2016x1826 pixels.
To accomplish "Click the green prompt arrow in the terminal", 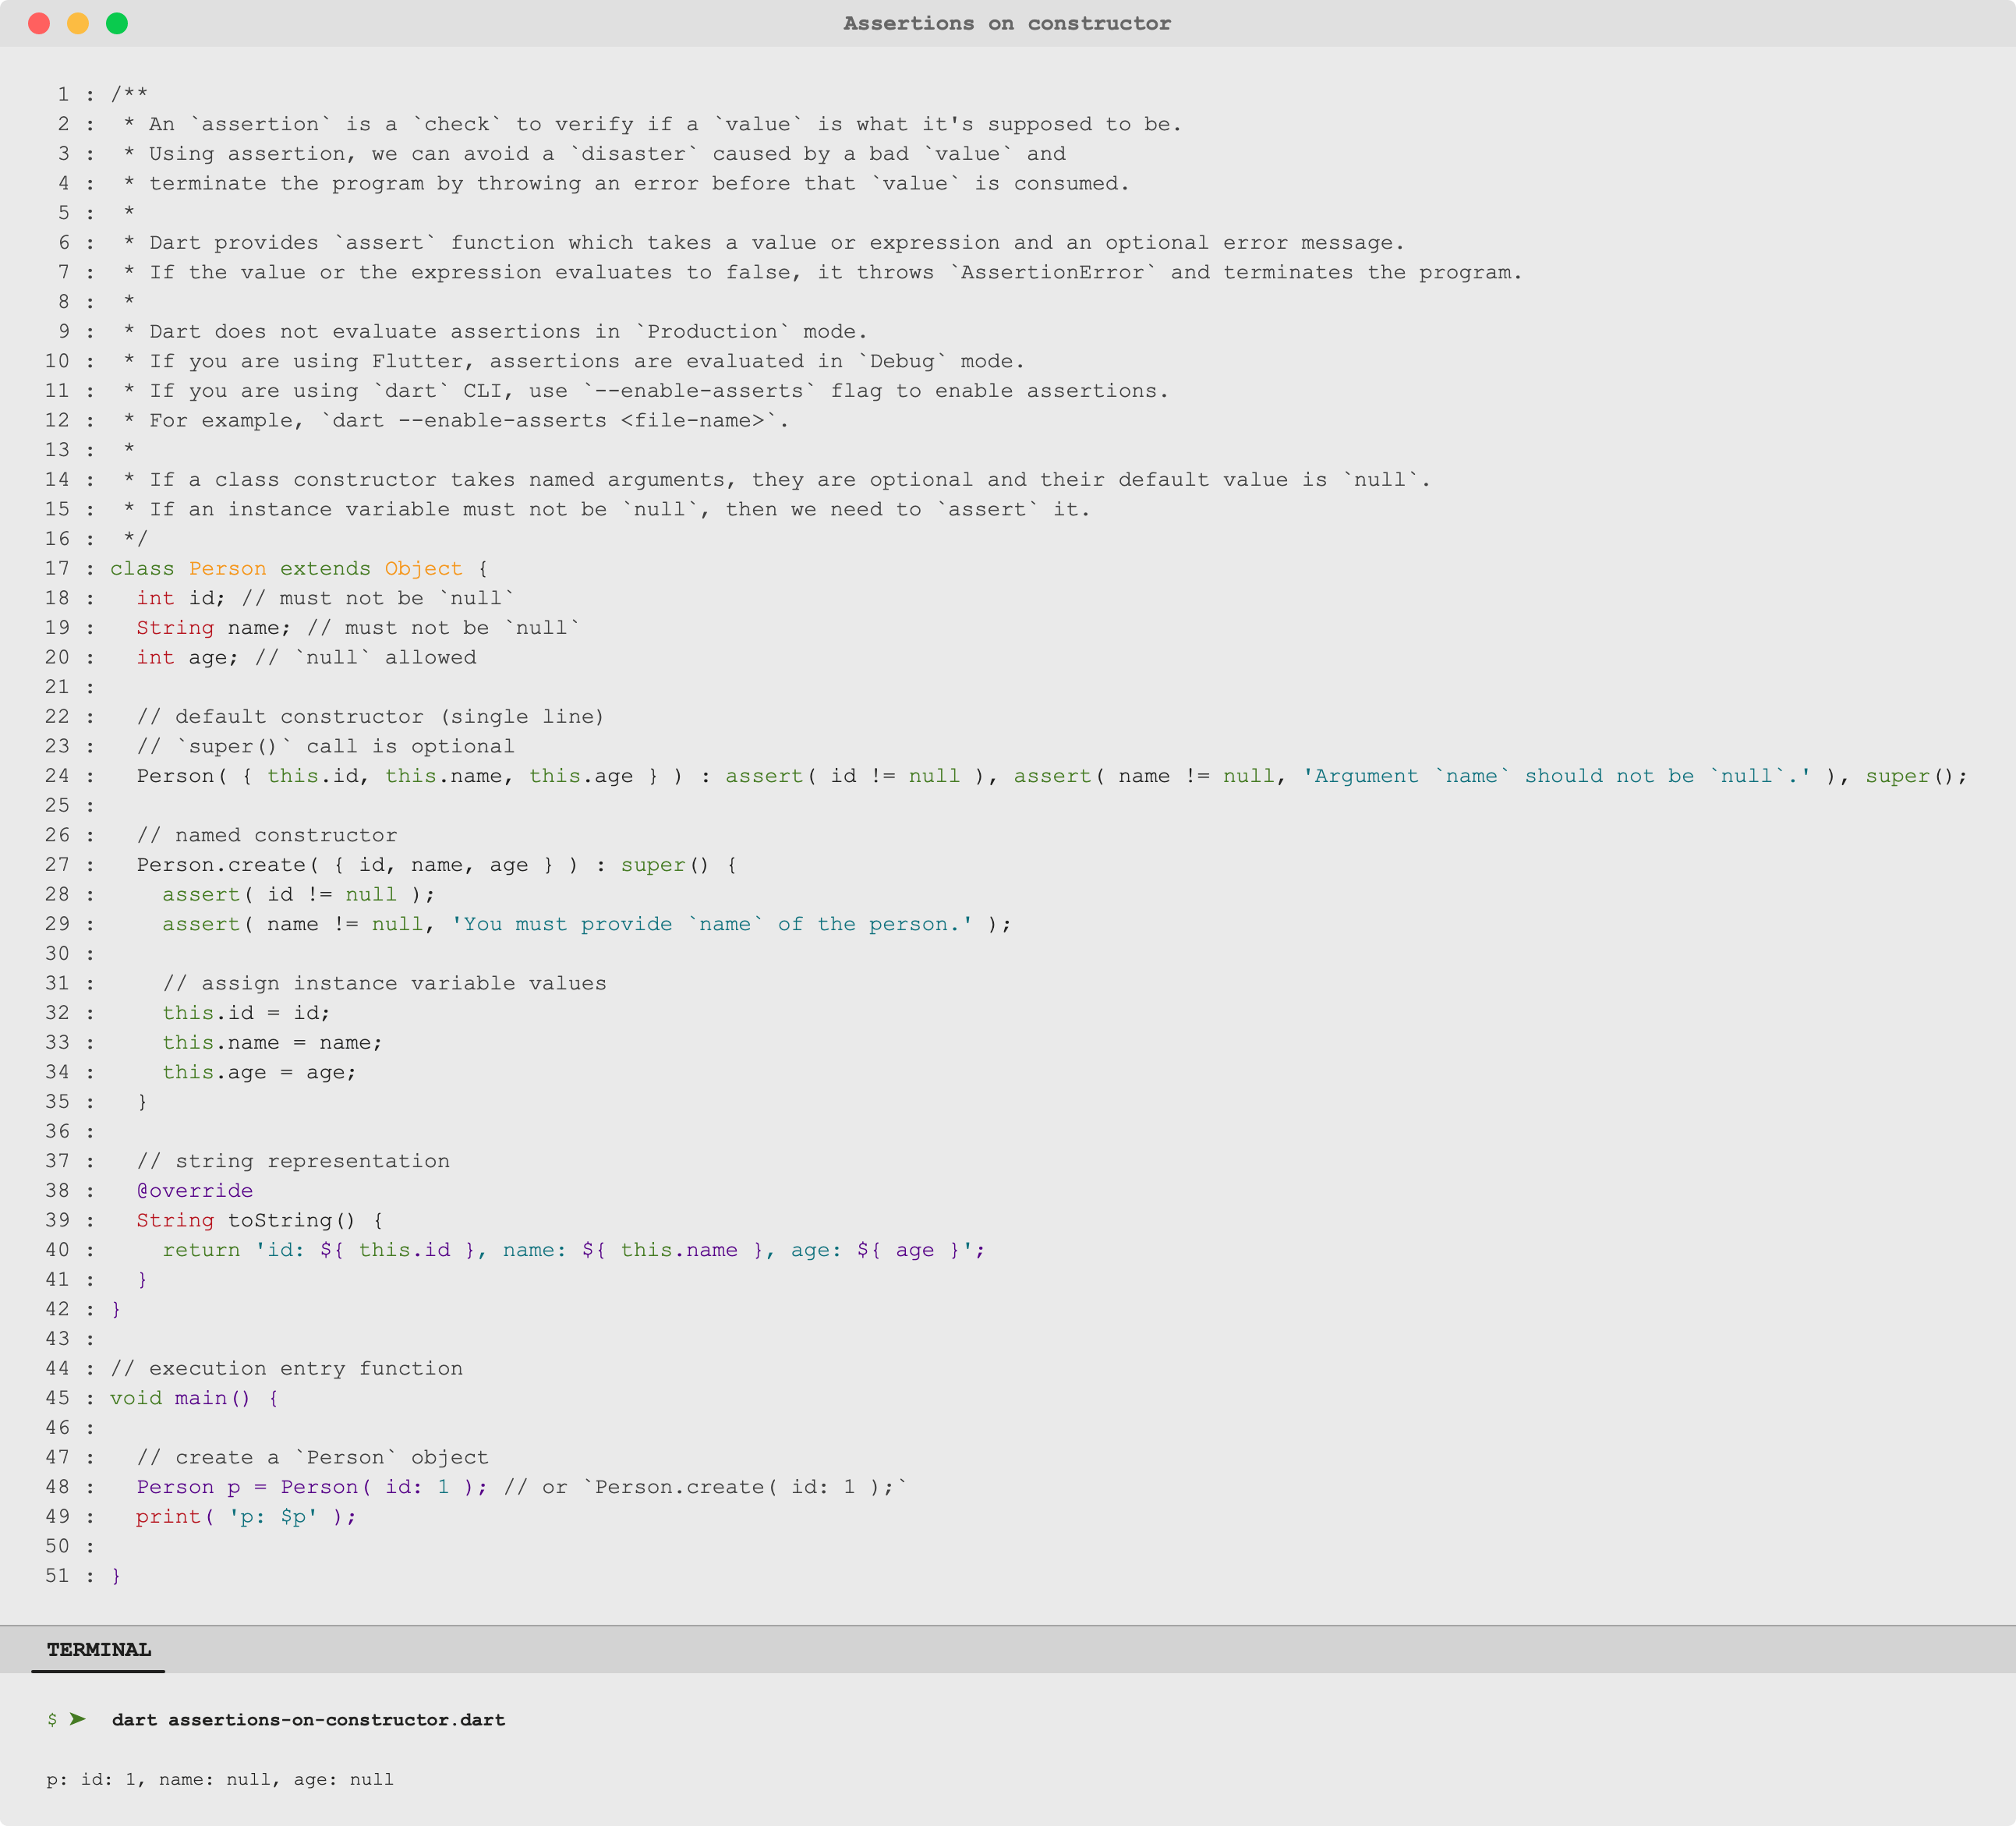I will point(79,1720).
